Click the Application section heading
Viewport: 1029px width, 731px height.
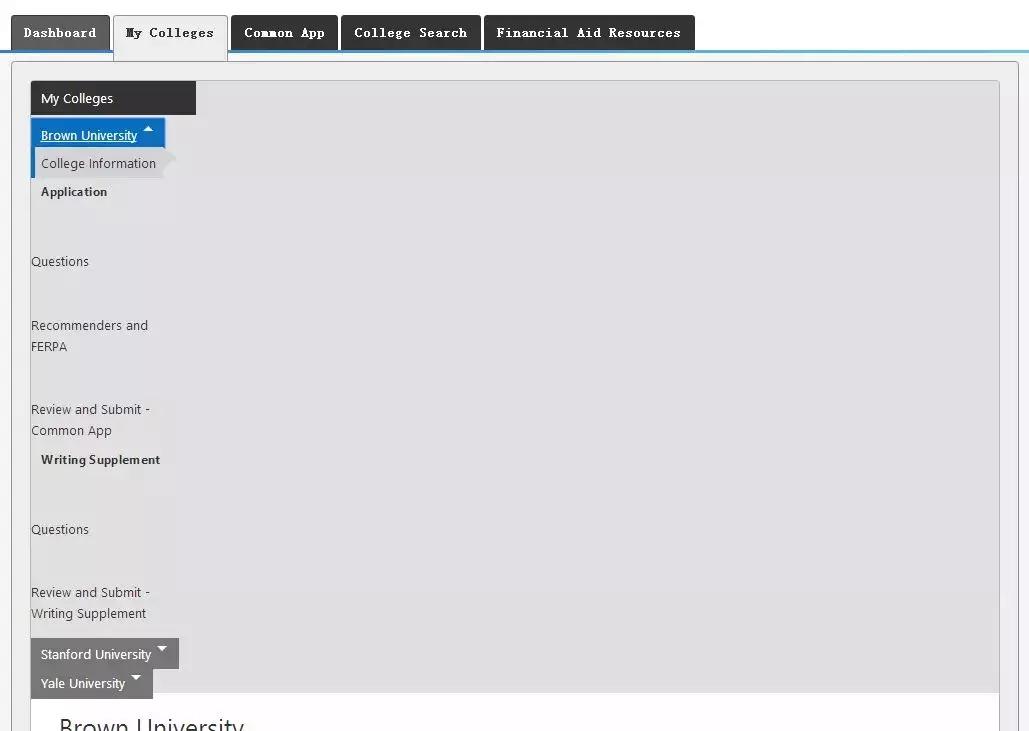tap(74, 192)
